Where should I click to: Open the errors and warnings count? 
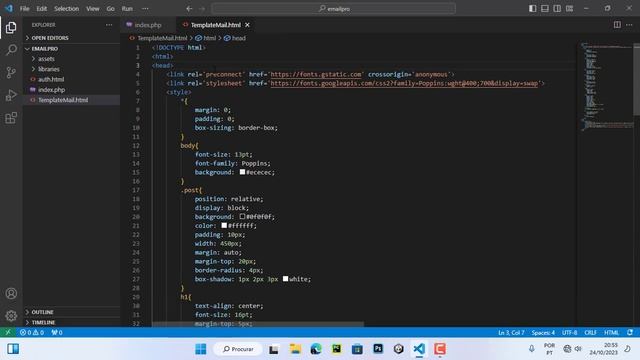tap(32, 332)
